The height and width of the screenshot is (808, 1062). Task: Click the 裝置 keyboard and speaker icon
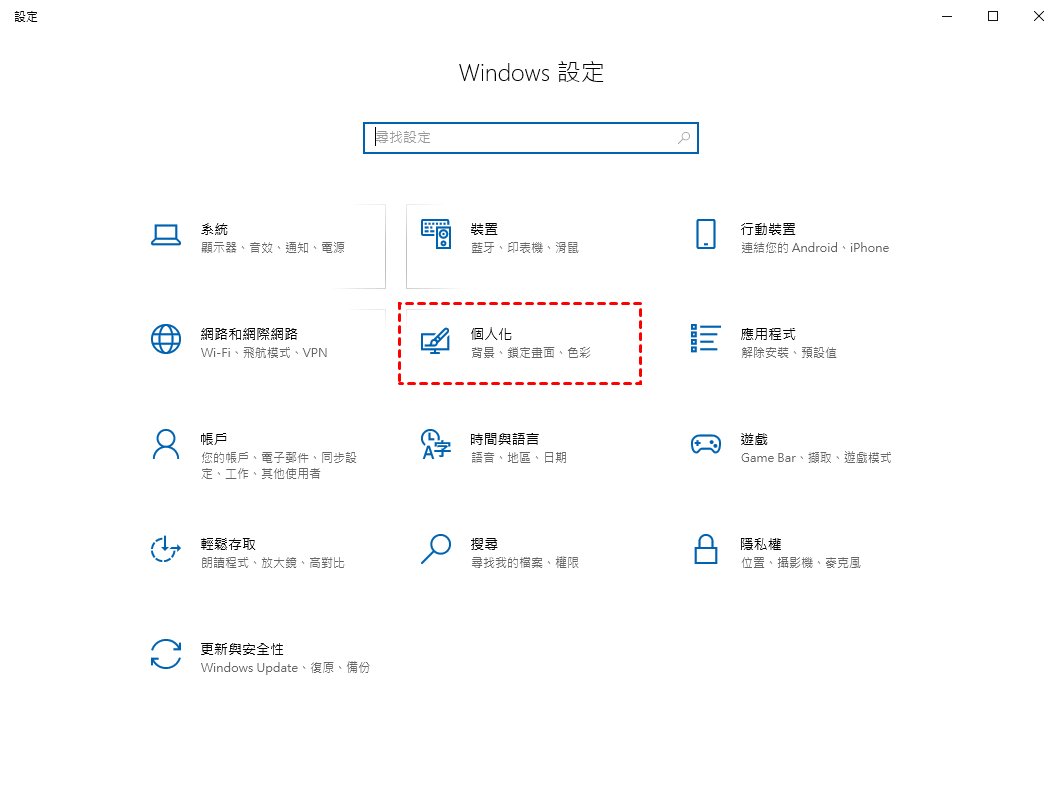[x=436, y=234]
